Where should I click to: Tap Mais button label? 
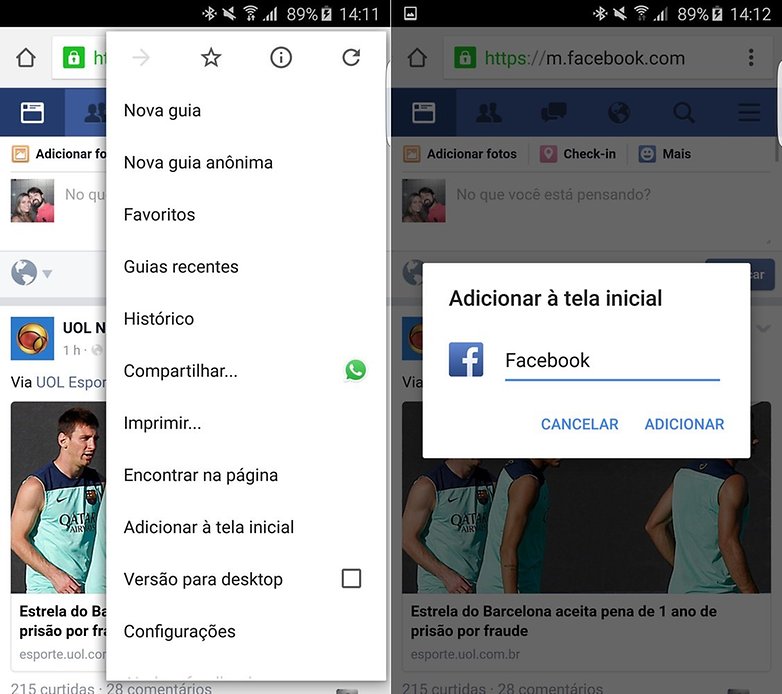pyautogui.click(x=677, y=154)
